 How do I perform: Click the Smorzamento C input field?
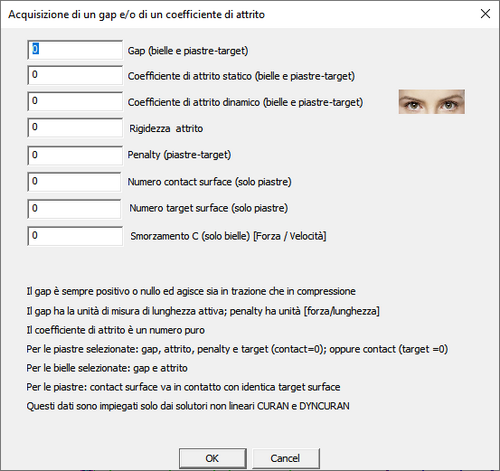(x=75, y=236)
